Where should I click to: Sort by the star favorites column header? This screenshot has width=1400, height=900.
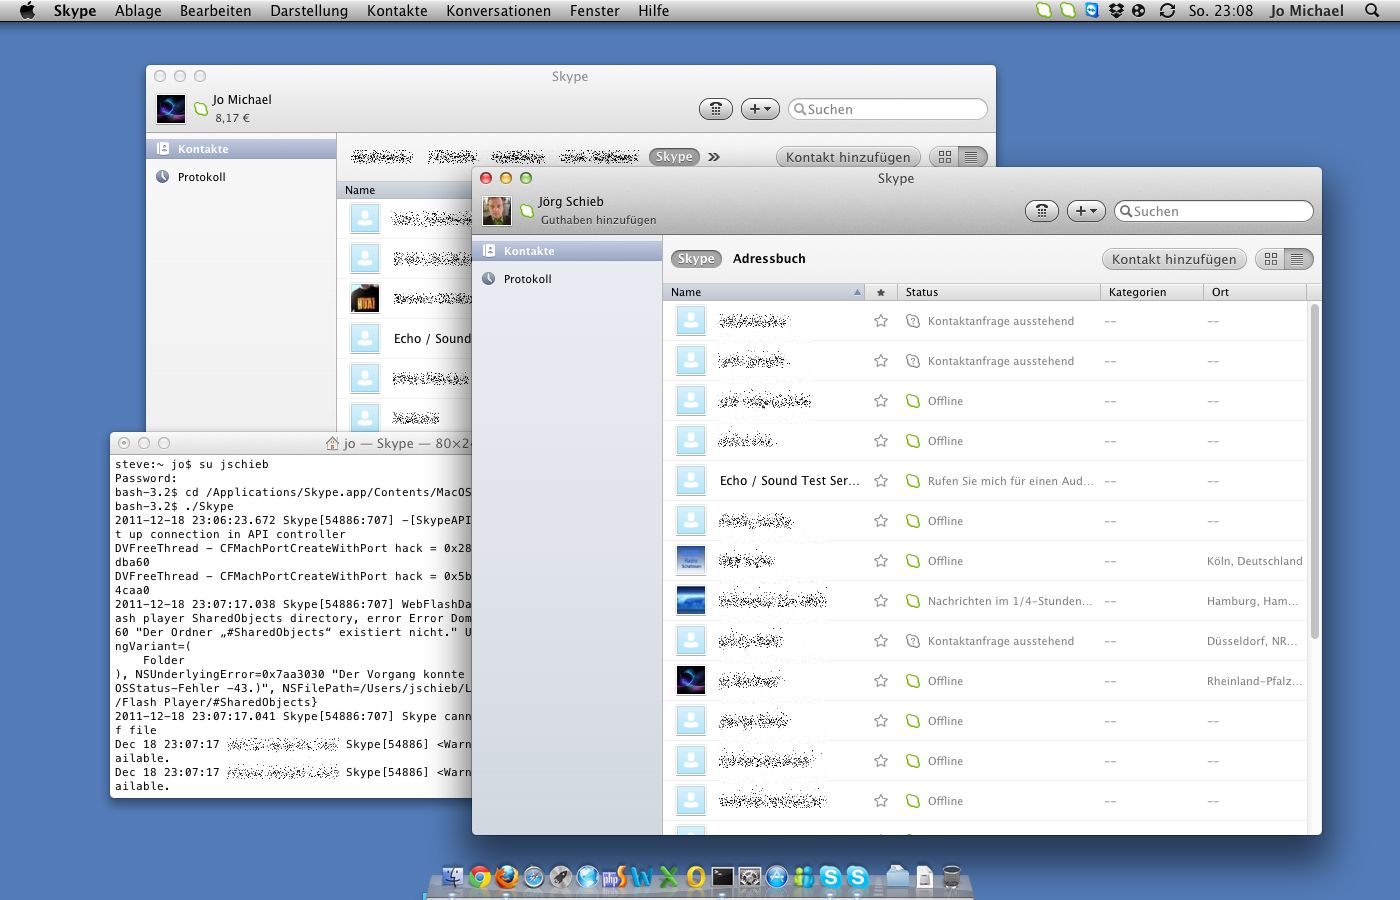[881, 292]
